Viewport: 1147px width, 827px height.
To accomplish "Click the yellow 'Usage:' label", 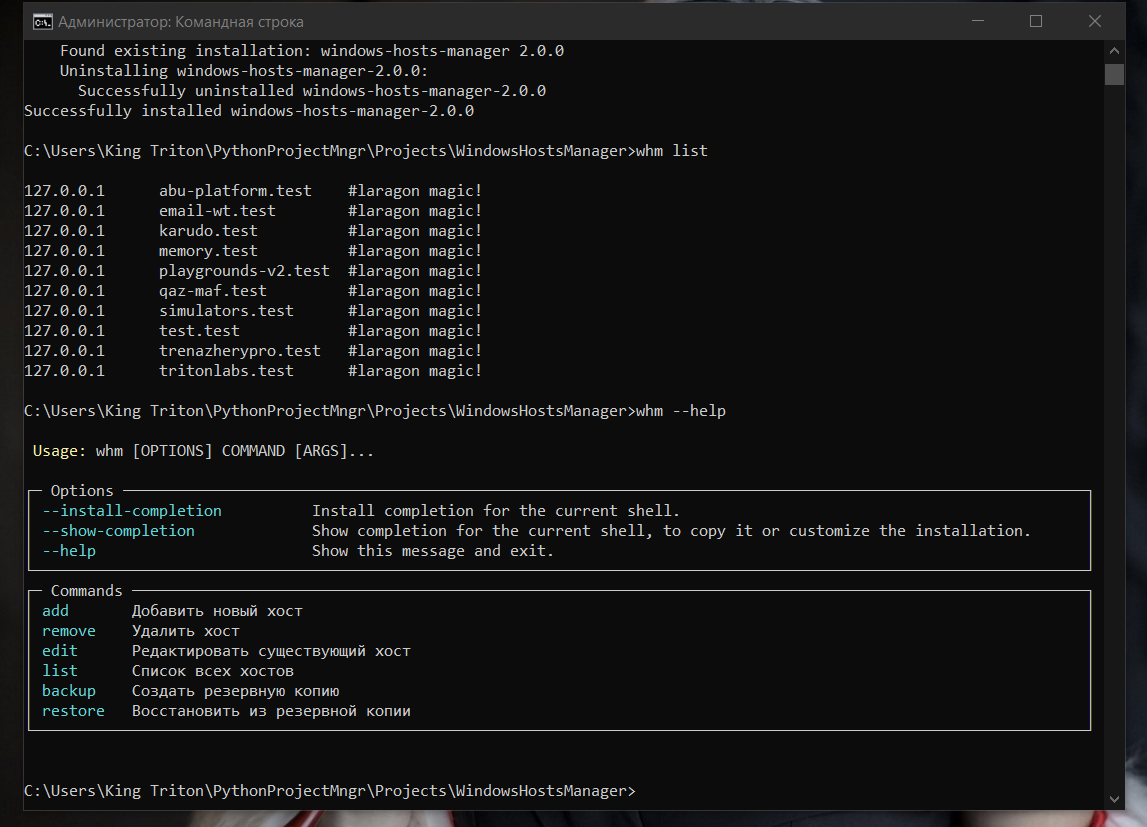I will [60, 451].
